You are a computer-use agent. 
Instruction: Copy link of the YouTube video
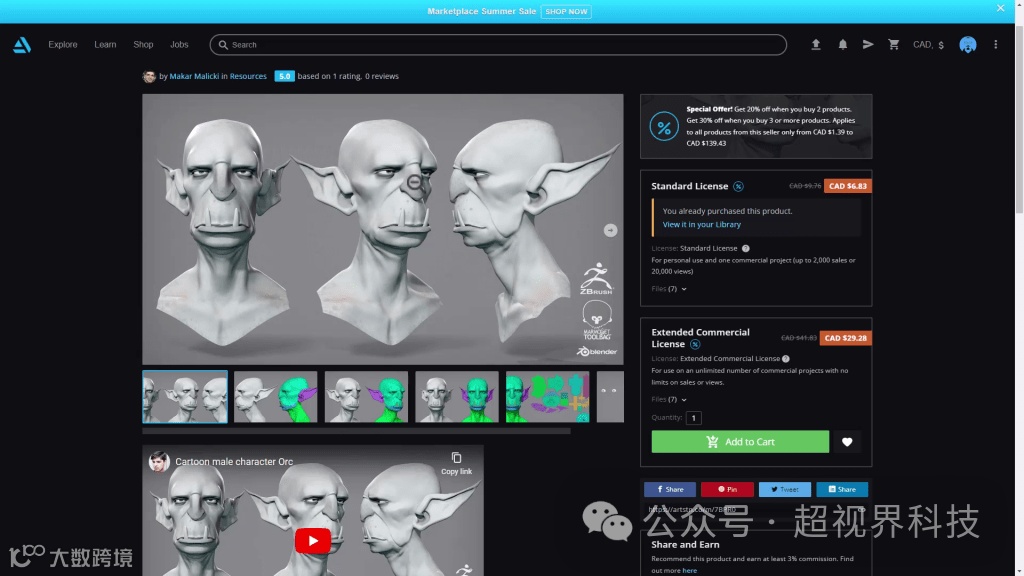pyautogui.click(x=456, y=464)
